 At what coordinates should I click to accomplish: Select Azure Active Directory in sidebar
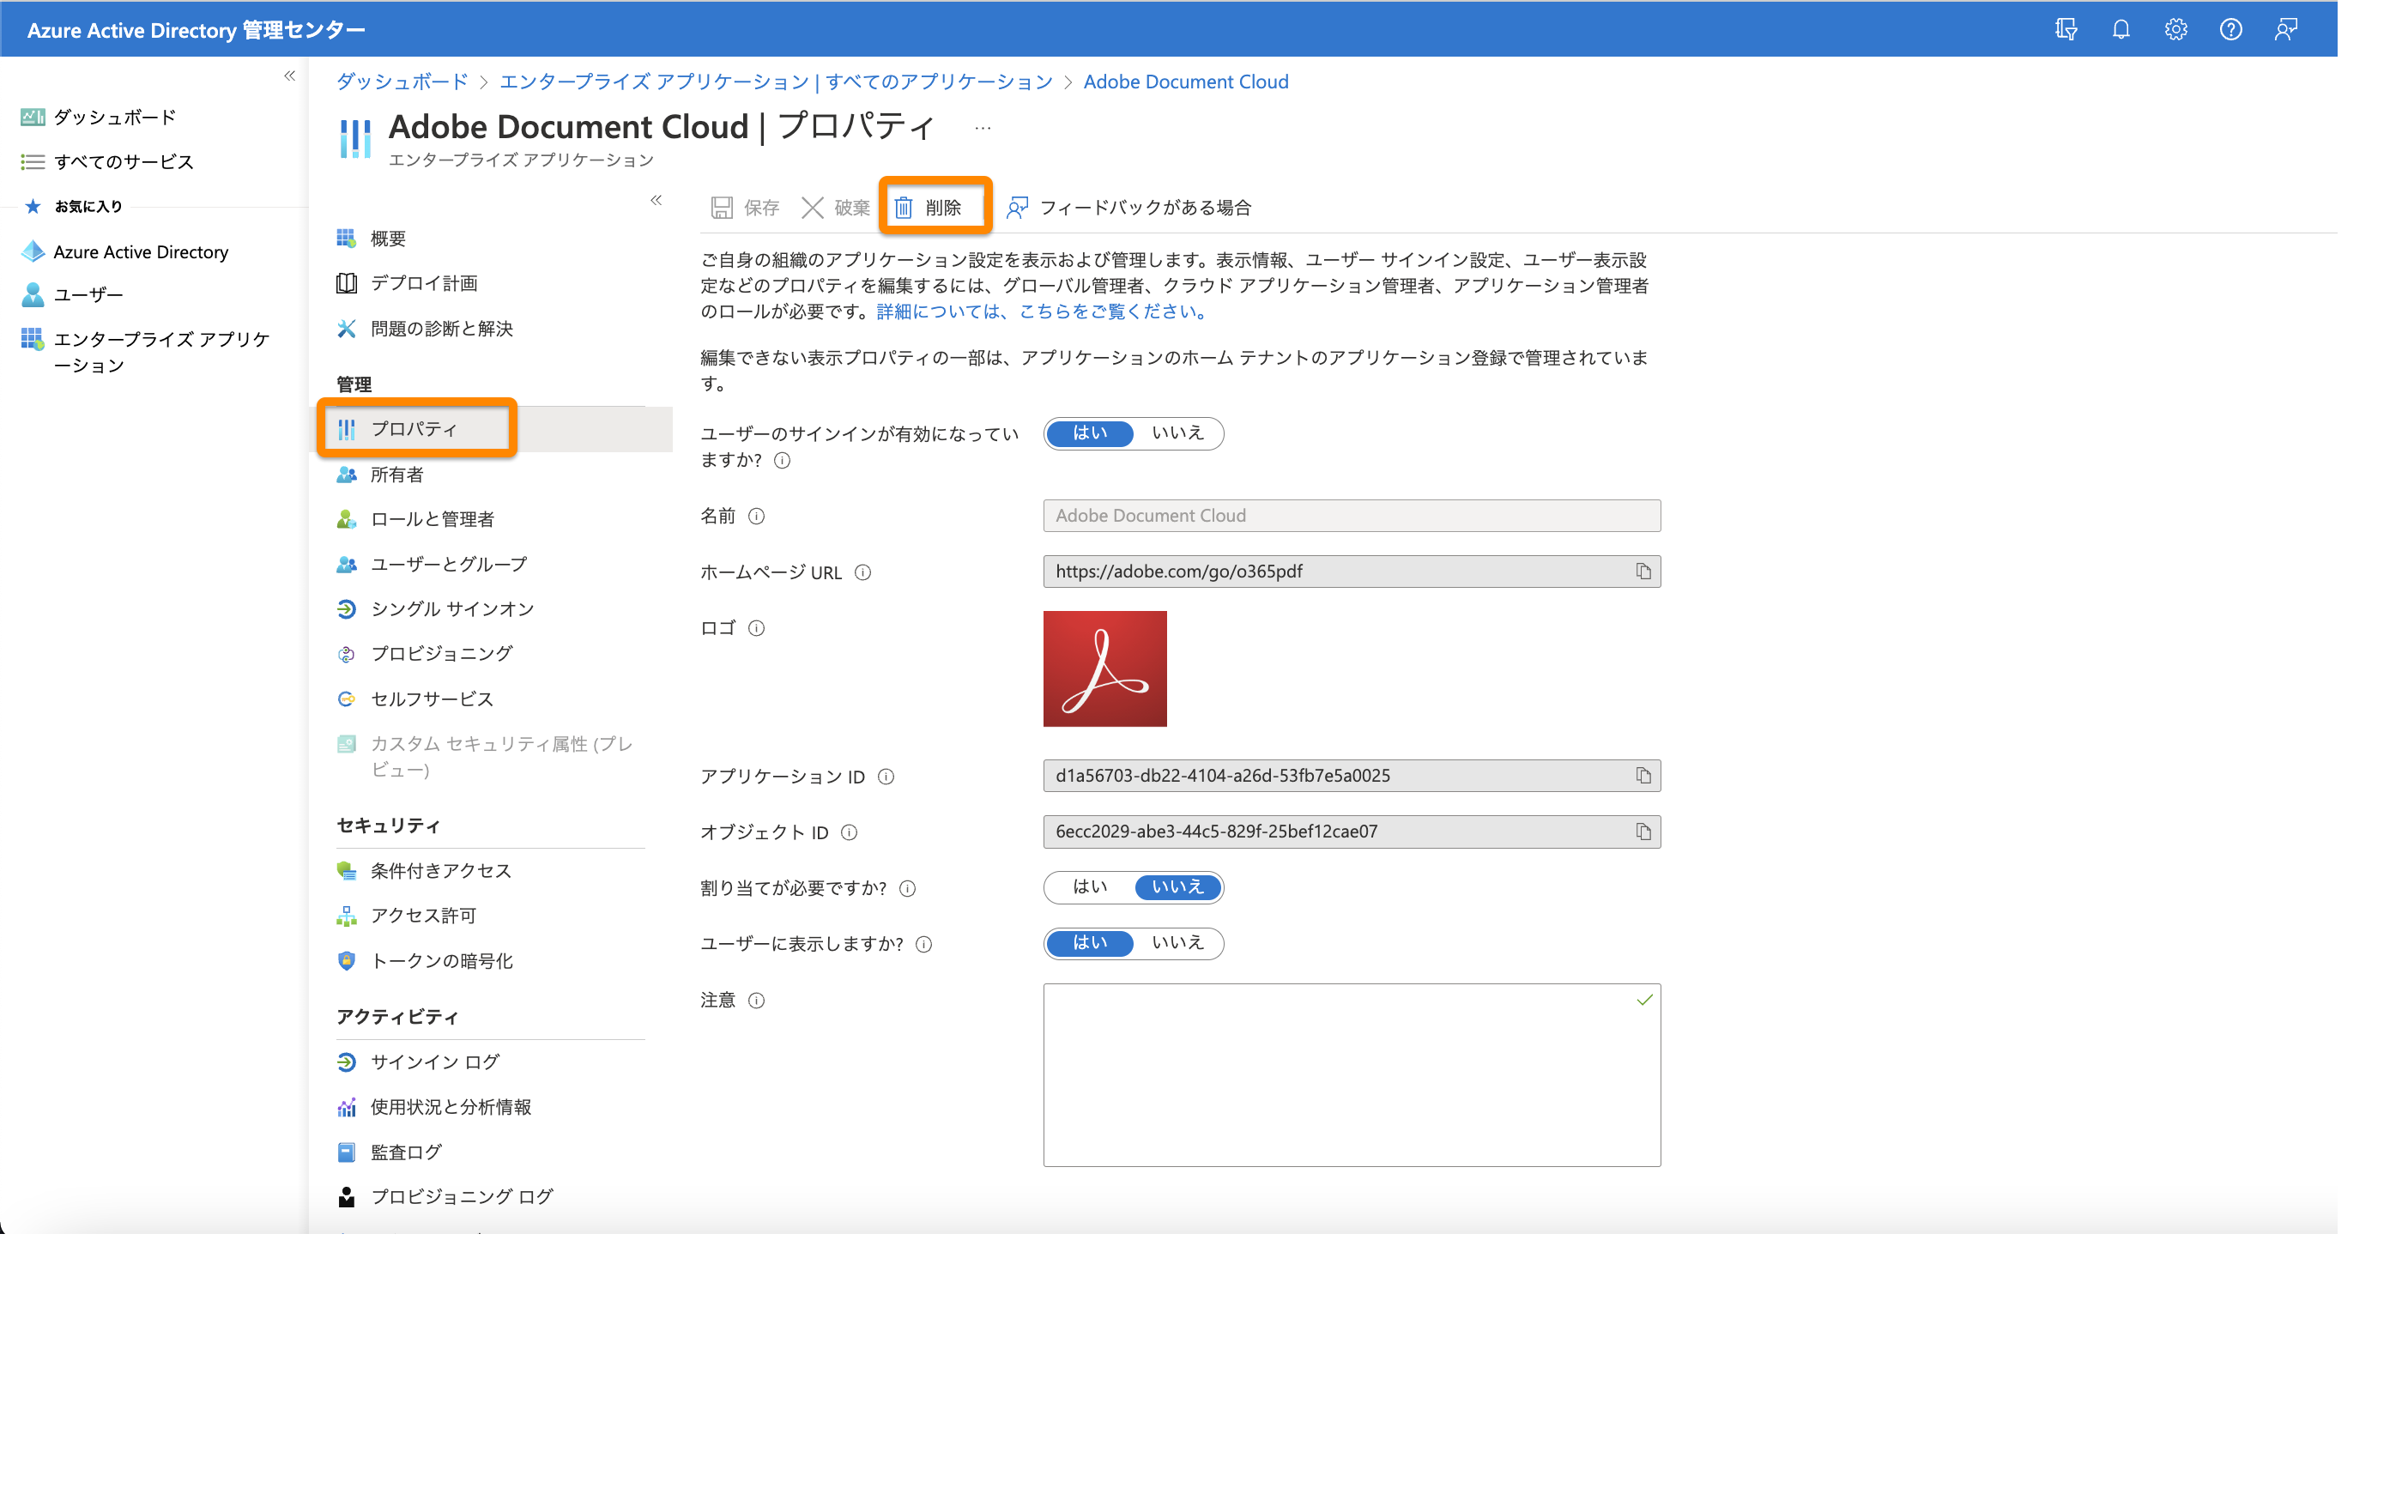point(140,251)
